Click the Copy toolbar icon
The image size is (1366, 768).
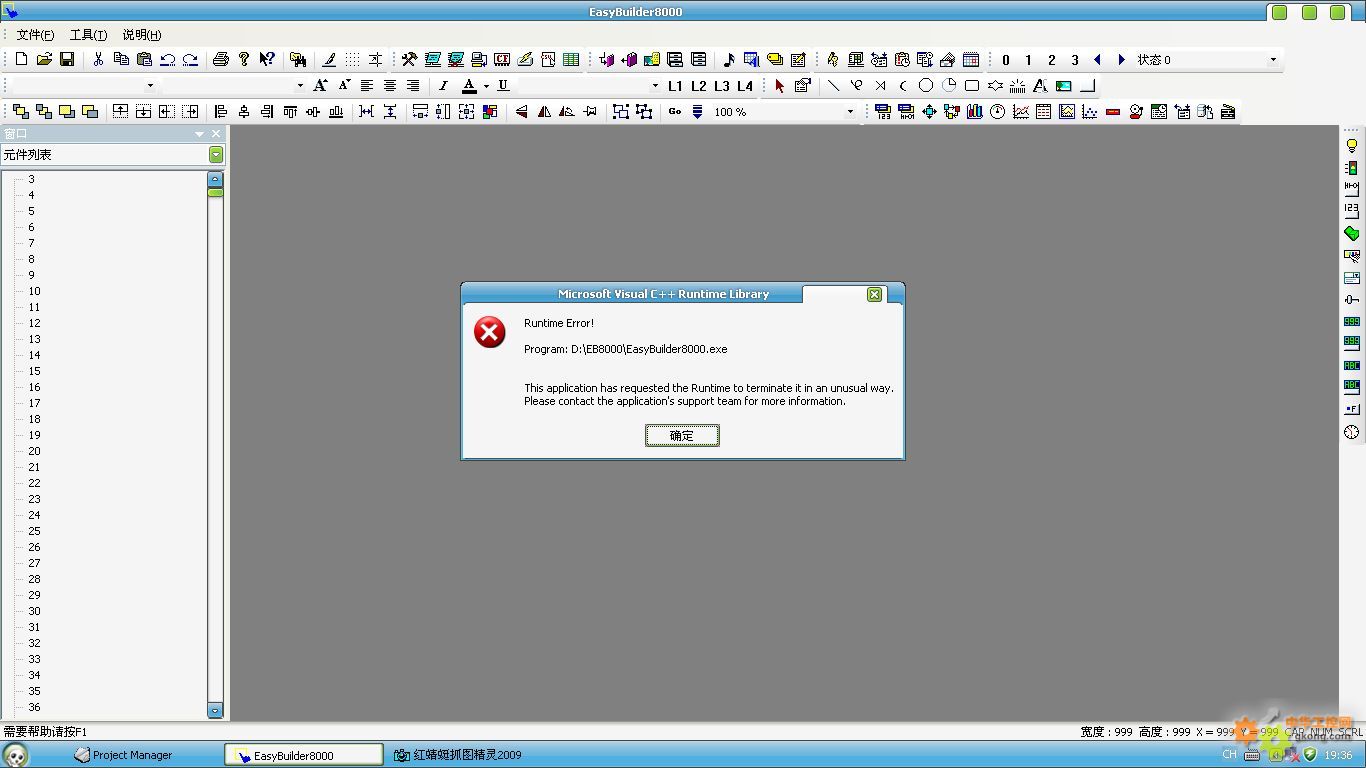tap(121, 60)
